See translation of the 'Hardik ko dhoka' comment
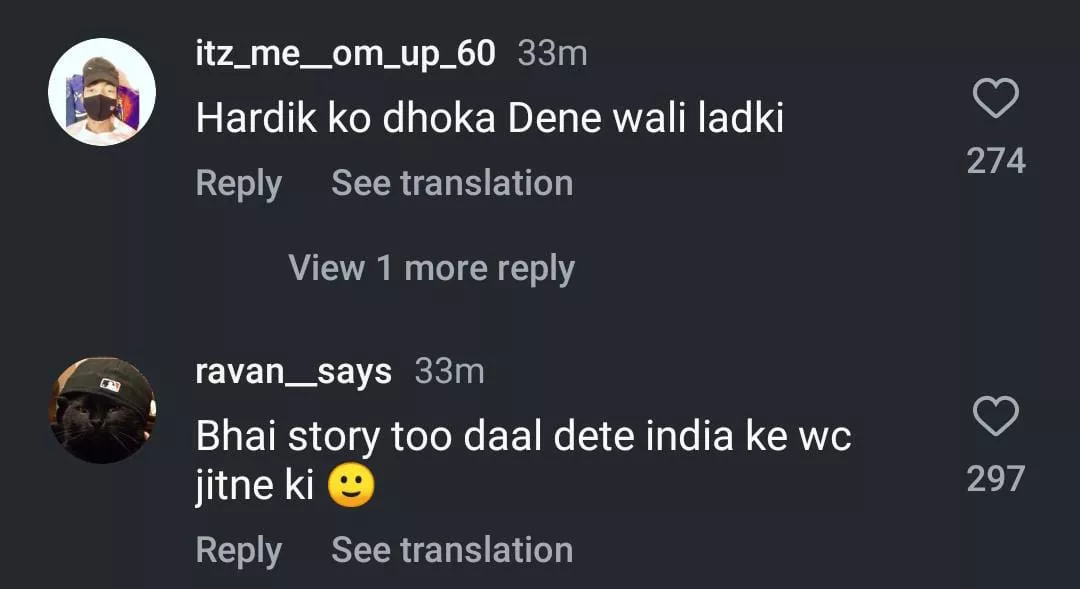This screenshot has height=589, width=1080. tap(452, 183)
